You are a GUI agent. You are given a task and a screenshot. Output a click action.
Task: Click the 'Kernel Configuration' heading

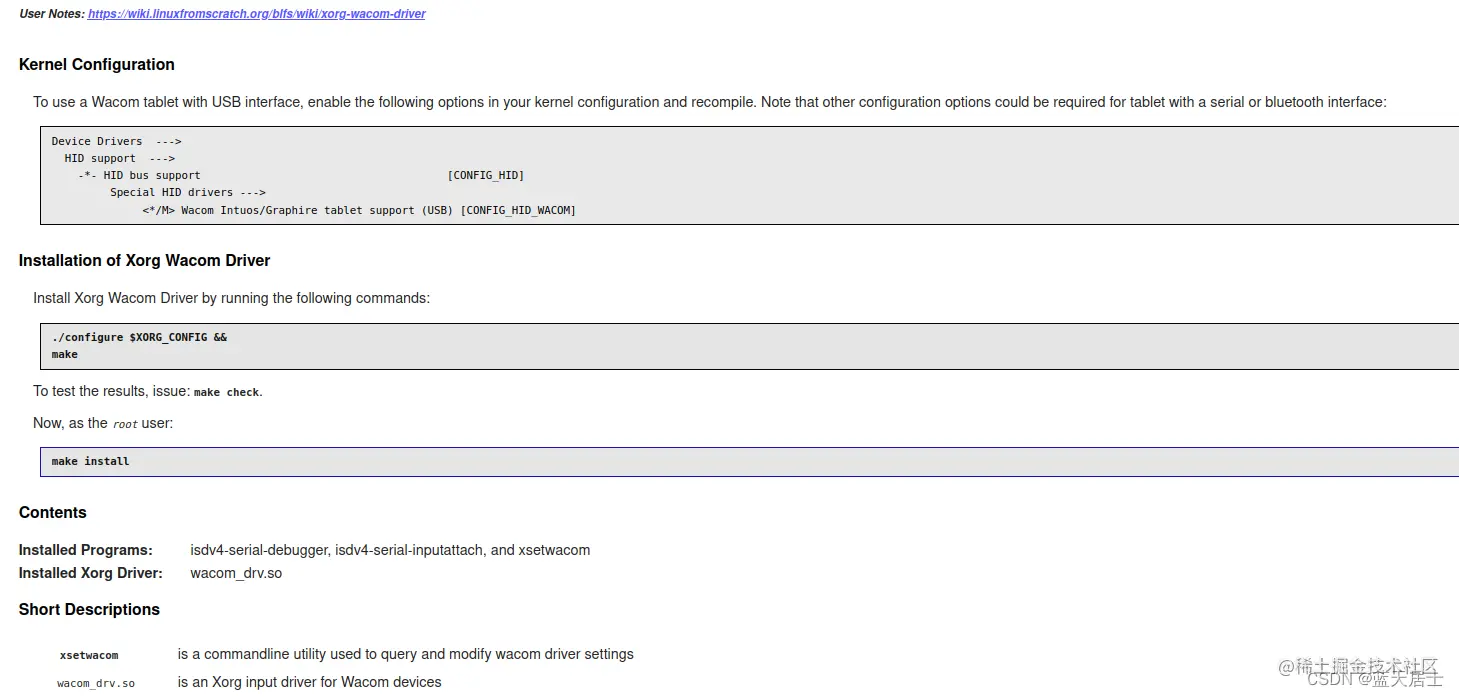click(97, 64)
